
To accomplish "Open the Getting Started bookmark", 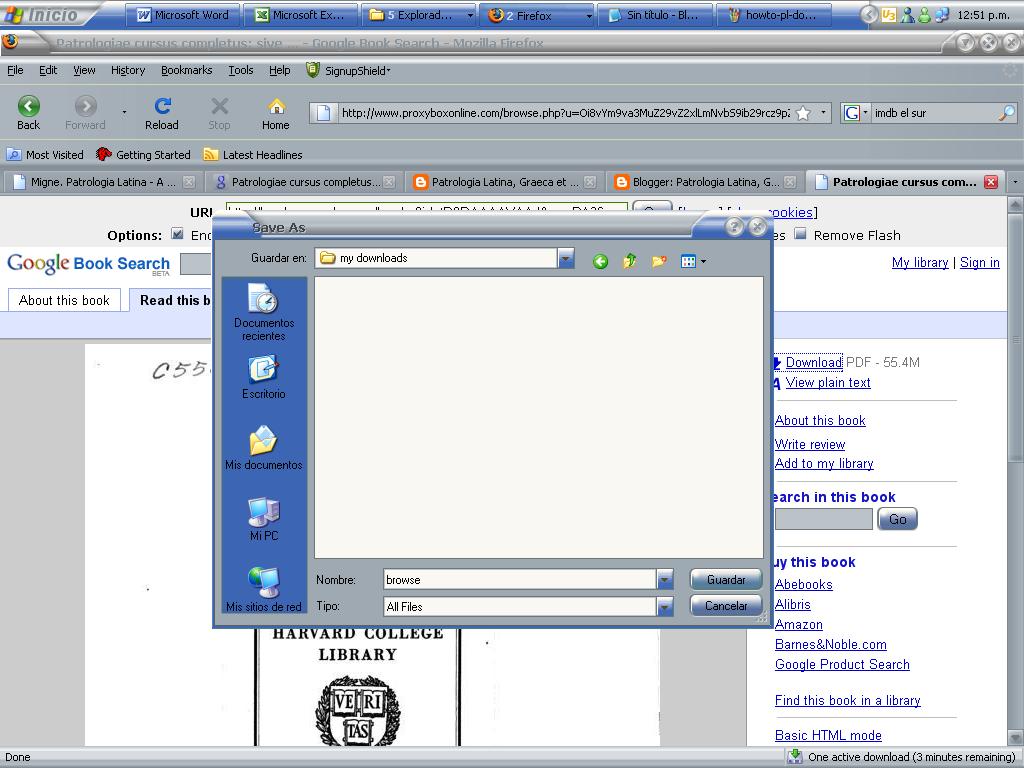I will coord(143,155).
